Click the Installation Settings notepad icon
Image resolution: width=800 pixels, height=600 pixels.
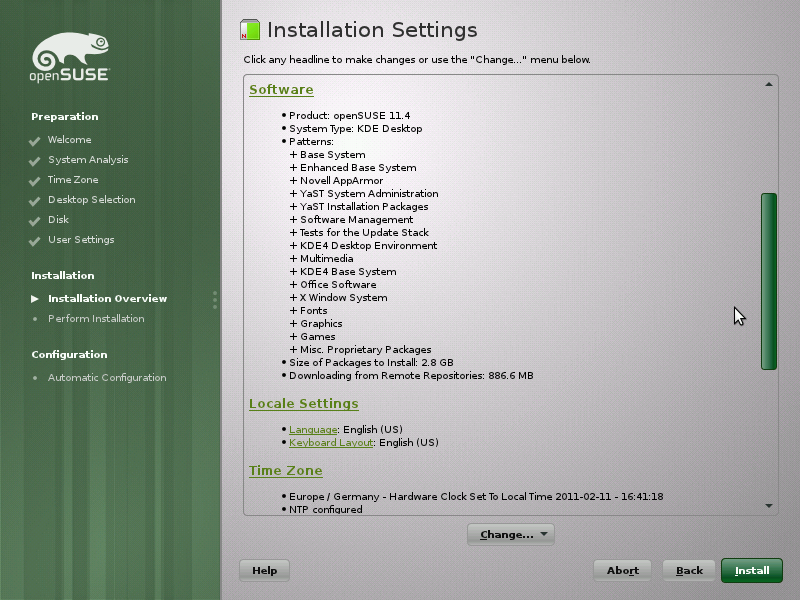coord(250,30)
